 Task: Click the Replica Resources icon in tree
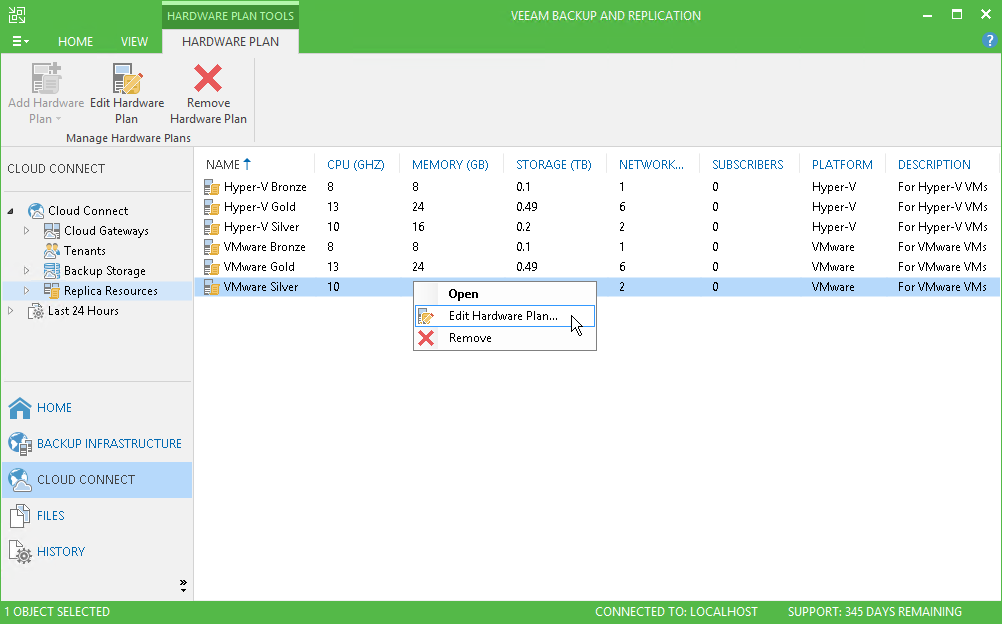pyautogui.click(x=52, y=290)
